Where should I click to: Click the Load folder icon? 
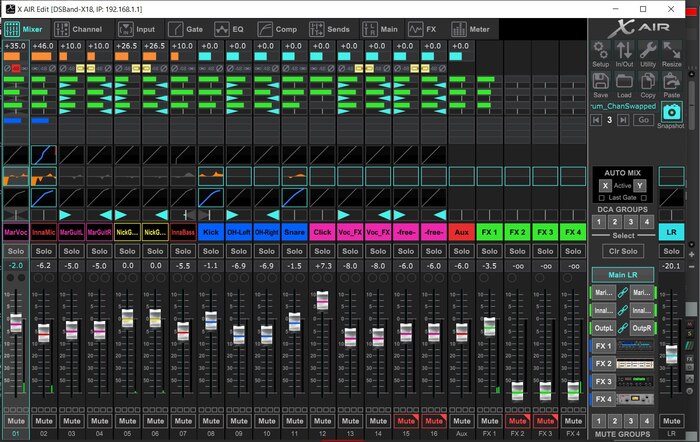pos(624,83)
